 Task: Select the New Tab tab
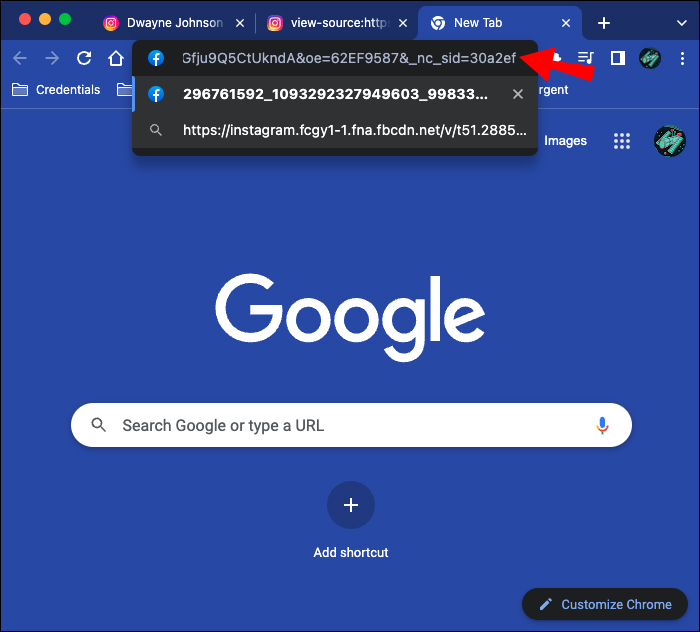[499, 23]
